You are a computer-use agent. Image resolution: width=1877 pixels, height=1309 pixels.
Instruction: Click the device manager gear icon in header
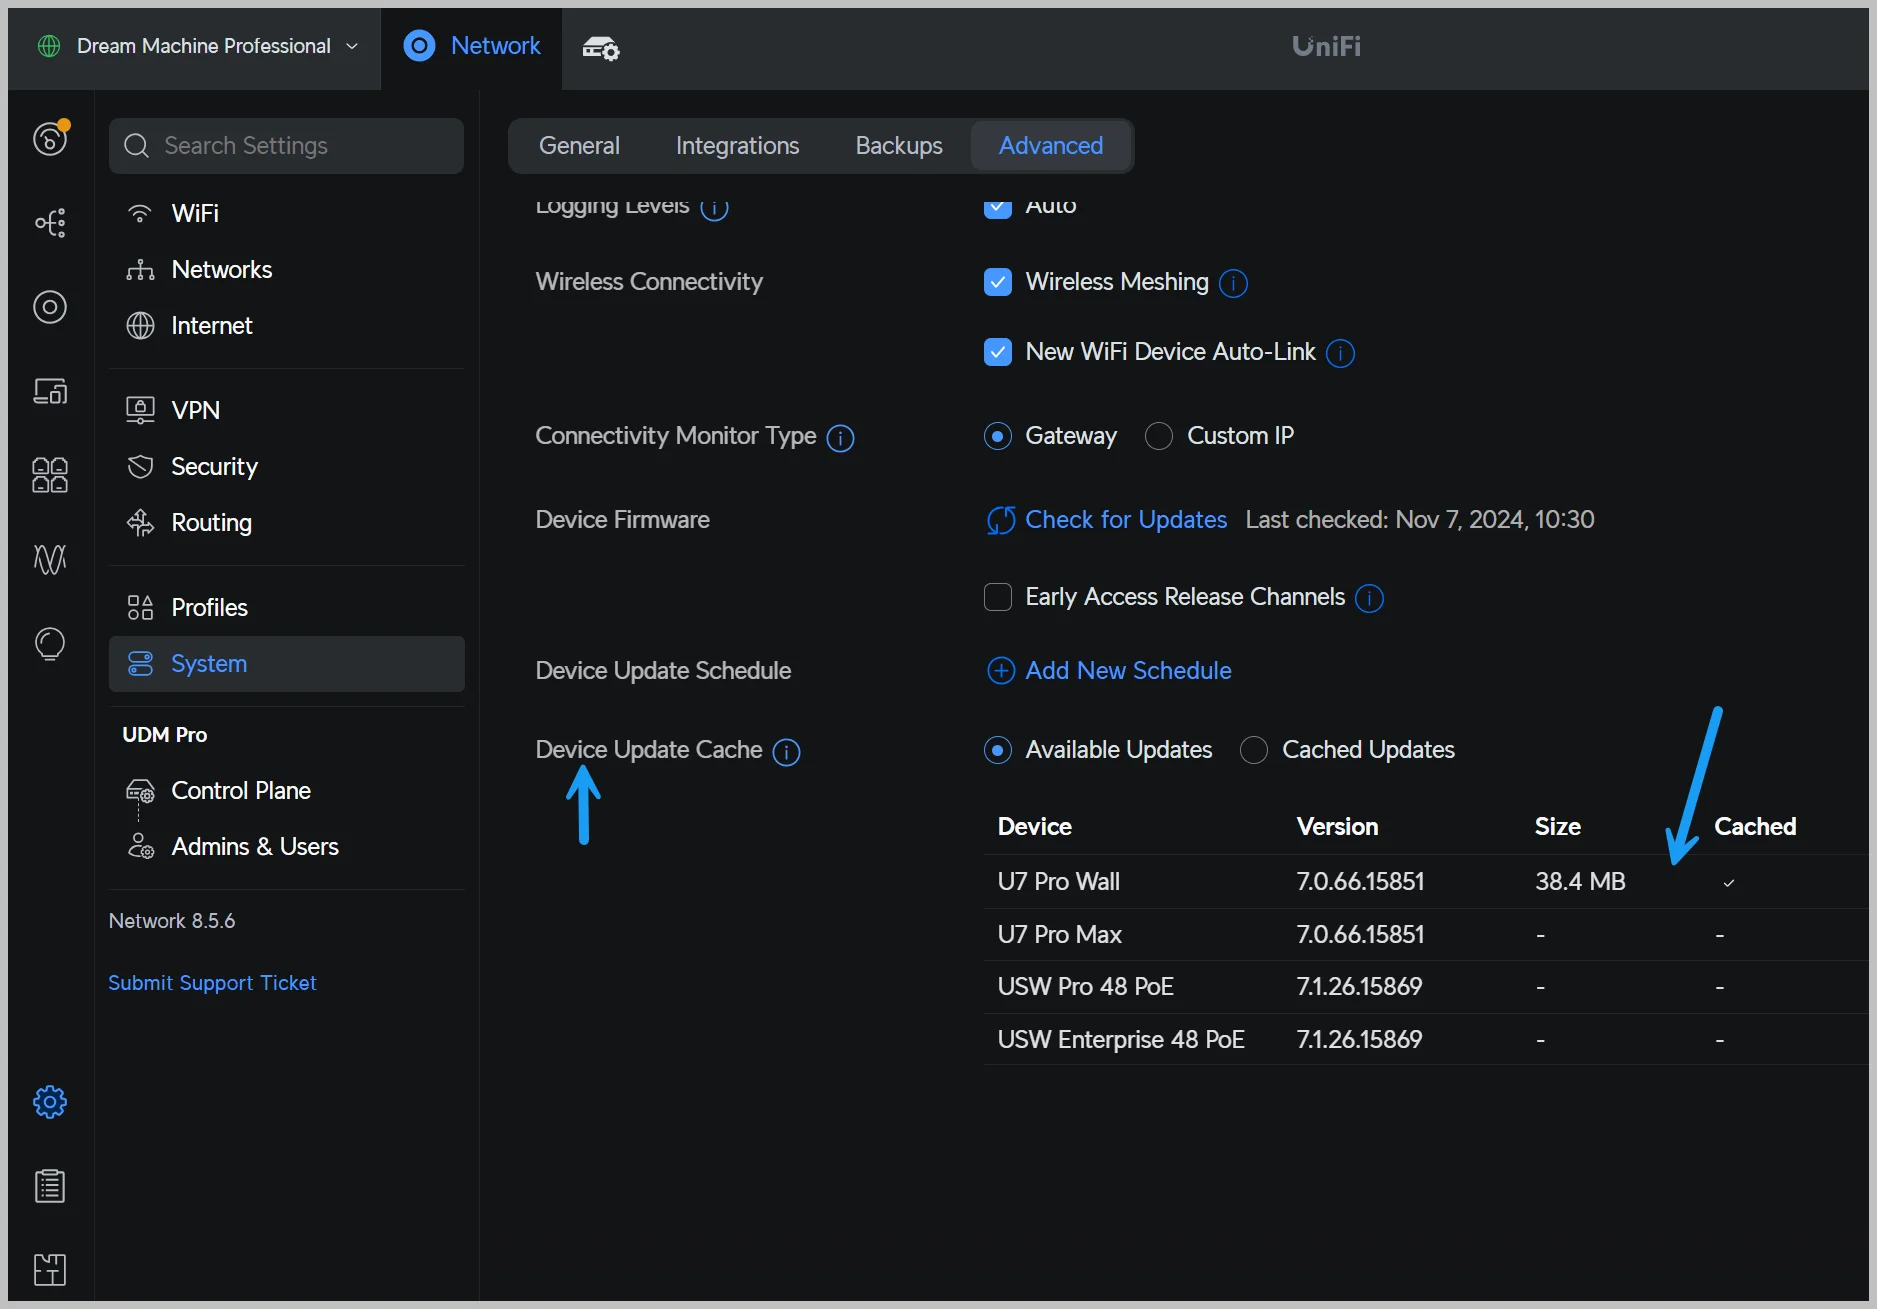pyautogui.click(x=601, y=47)
